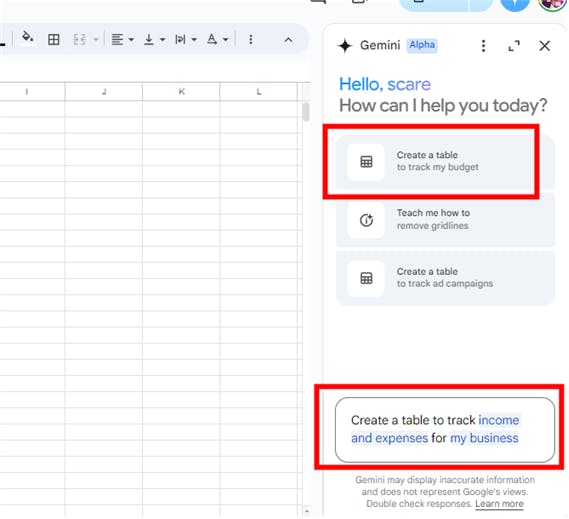Screen dimensions: 569x519
Task: Expand the text wrapping dropdown
Action: pyautogui.click(x=194, y=40)
